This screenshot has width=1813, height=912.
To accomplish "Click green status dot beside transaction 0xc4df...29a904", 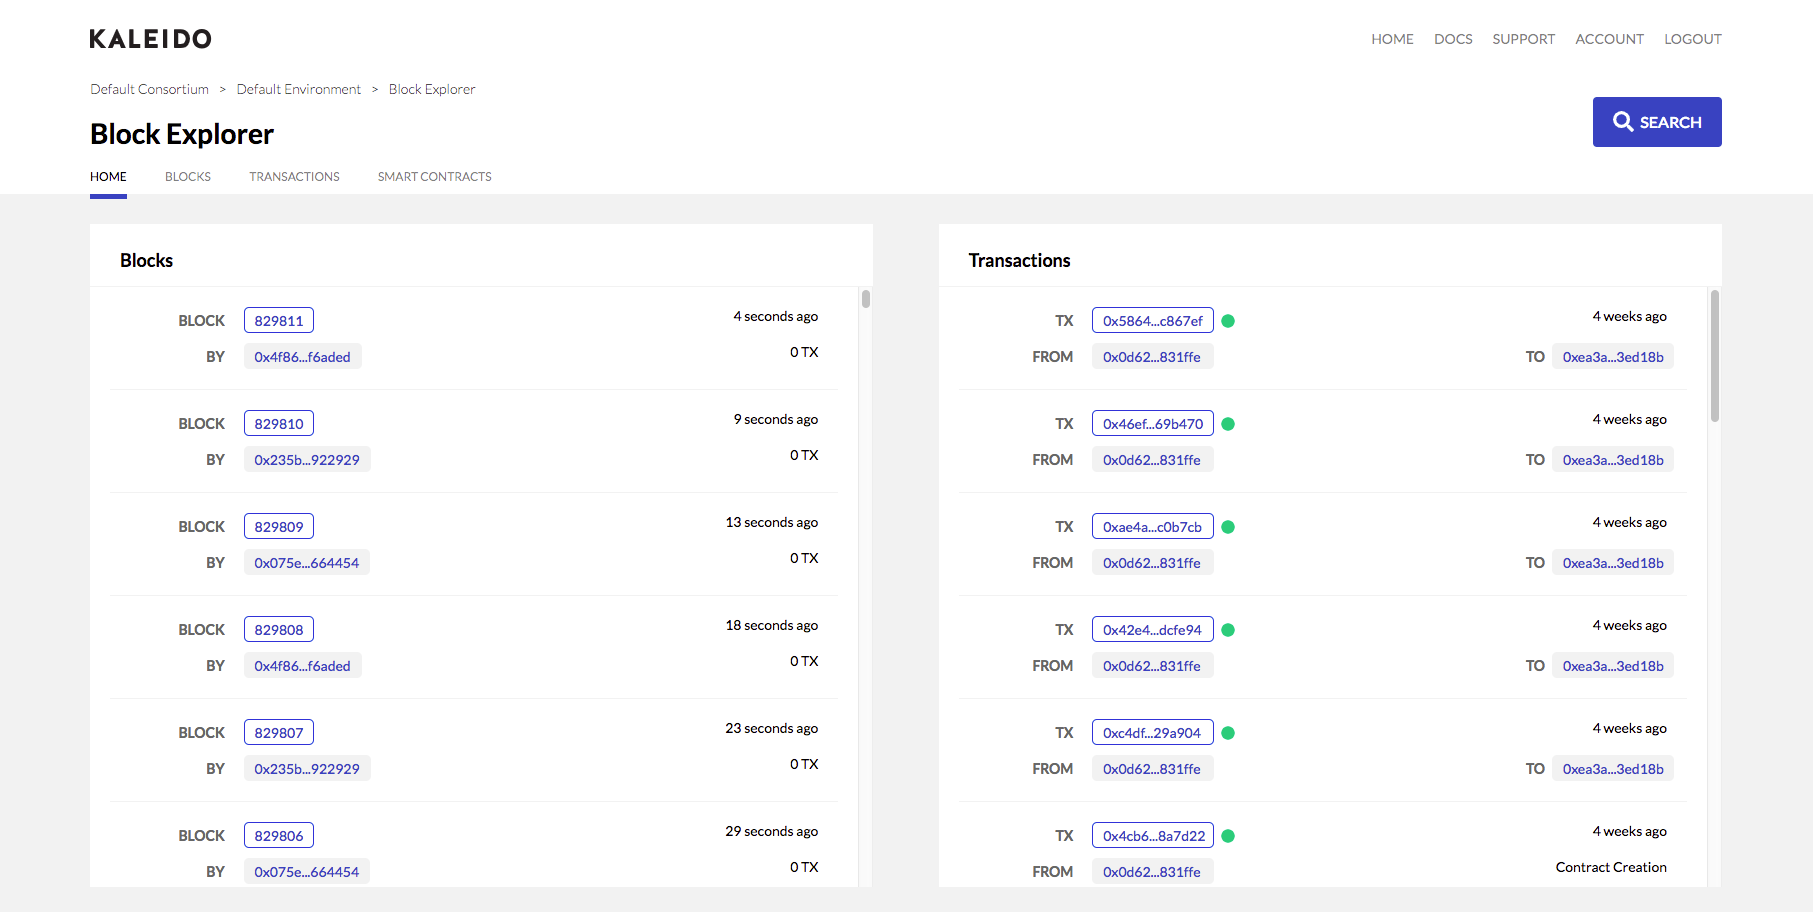I will pos(1228,733).
